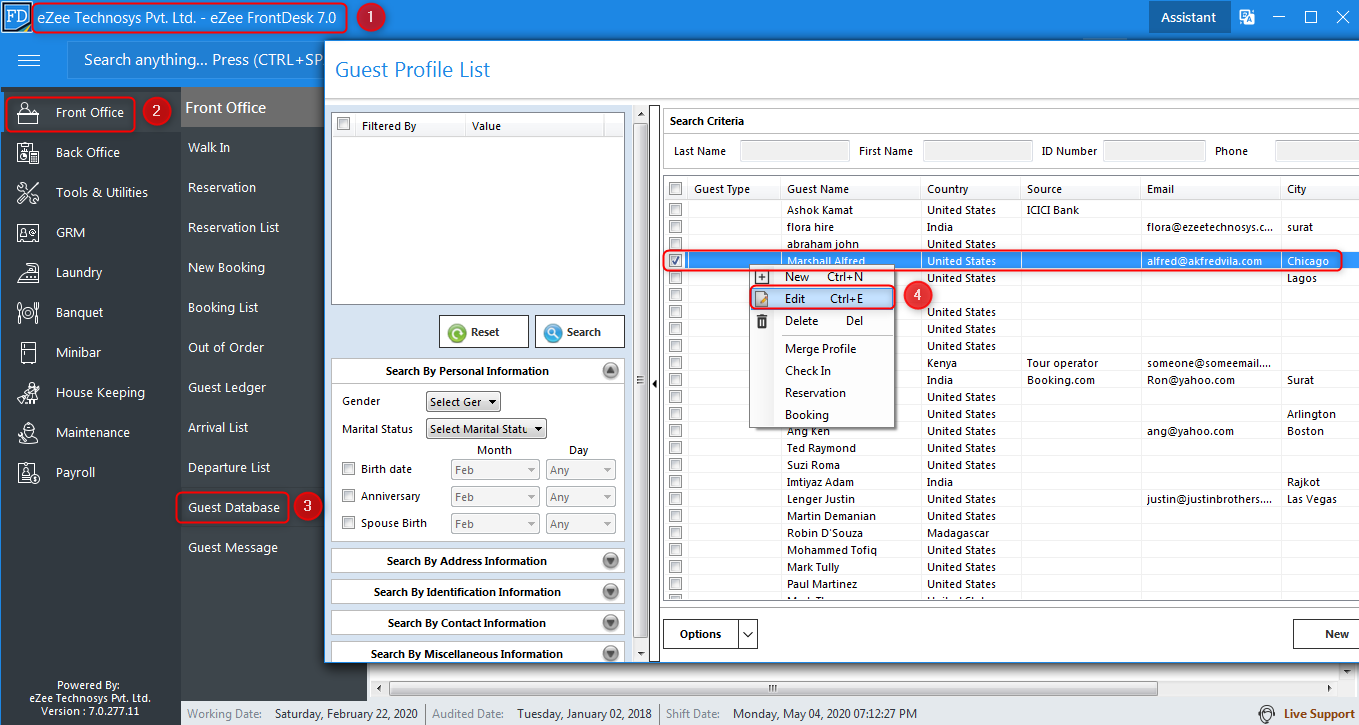Screen dimensions: 1359x725
Task: Click the Last Name search field
Action: [795, 151]
